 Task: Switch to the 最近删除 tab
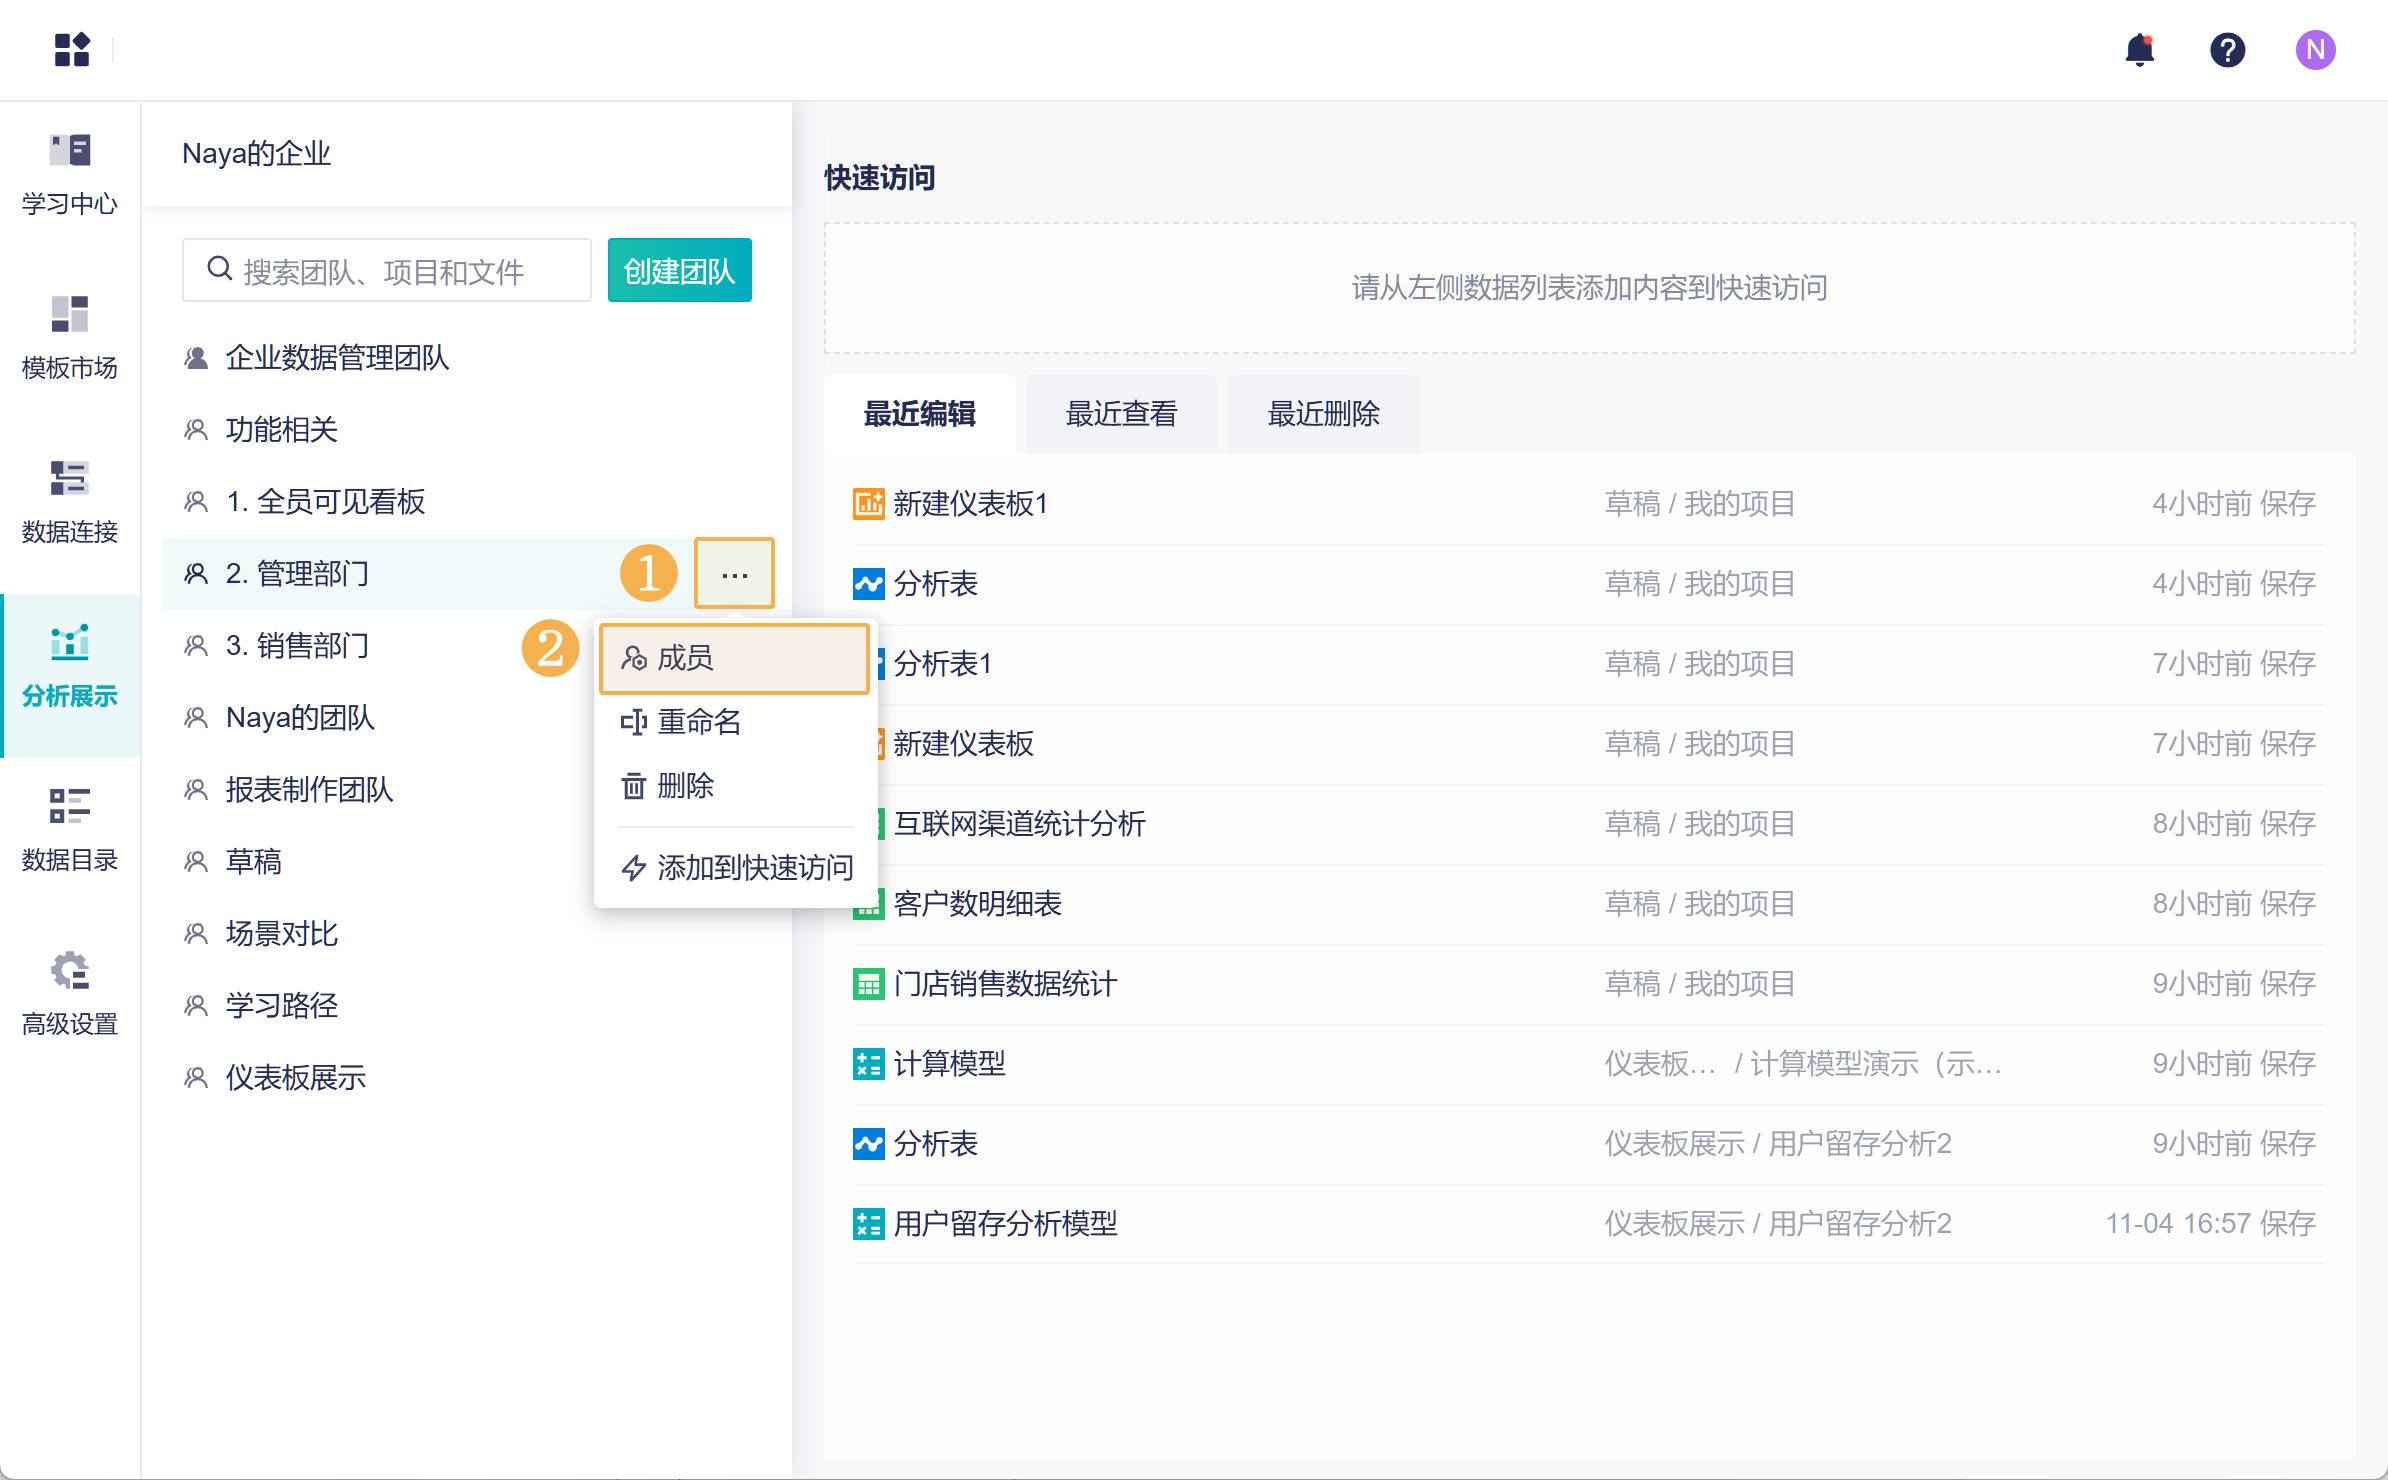pos(1323,414)
